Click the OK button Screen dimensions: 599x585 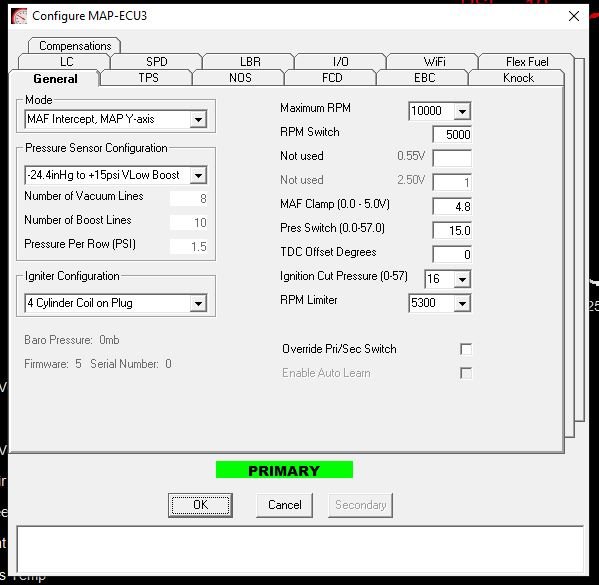pyautogui.click(x=200, y=505)
